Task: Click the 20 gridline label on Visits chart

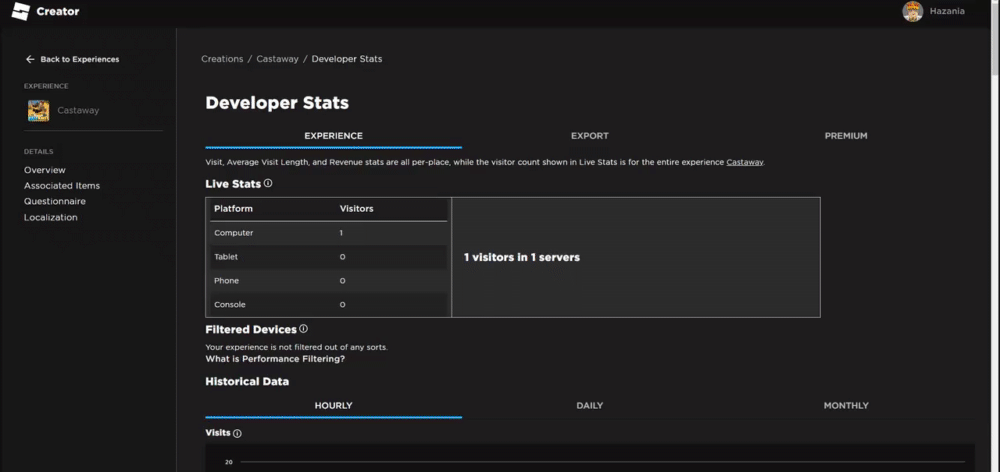Action: coord(228,462)
